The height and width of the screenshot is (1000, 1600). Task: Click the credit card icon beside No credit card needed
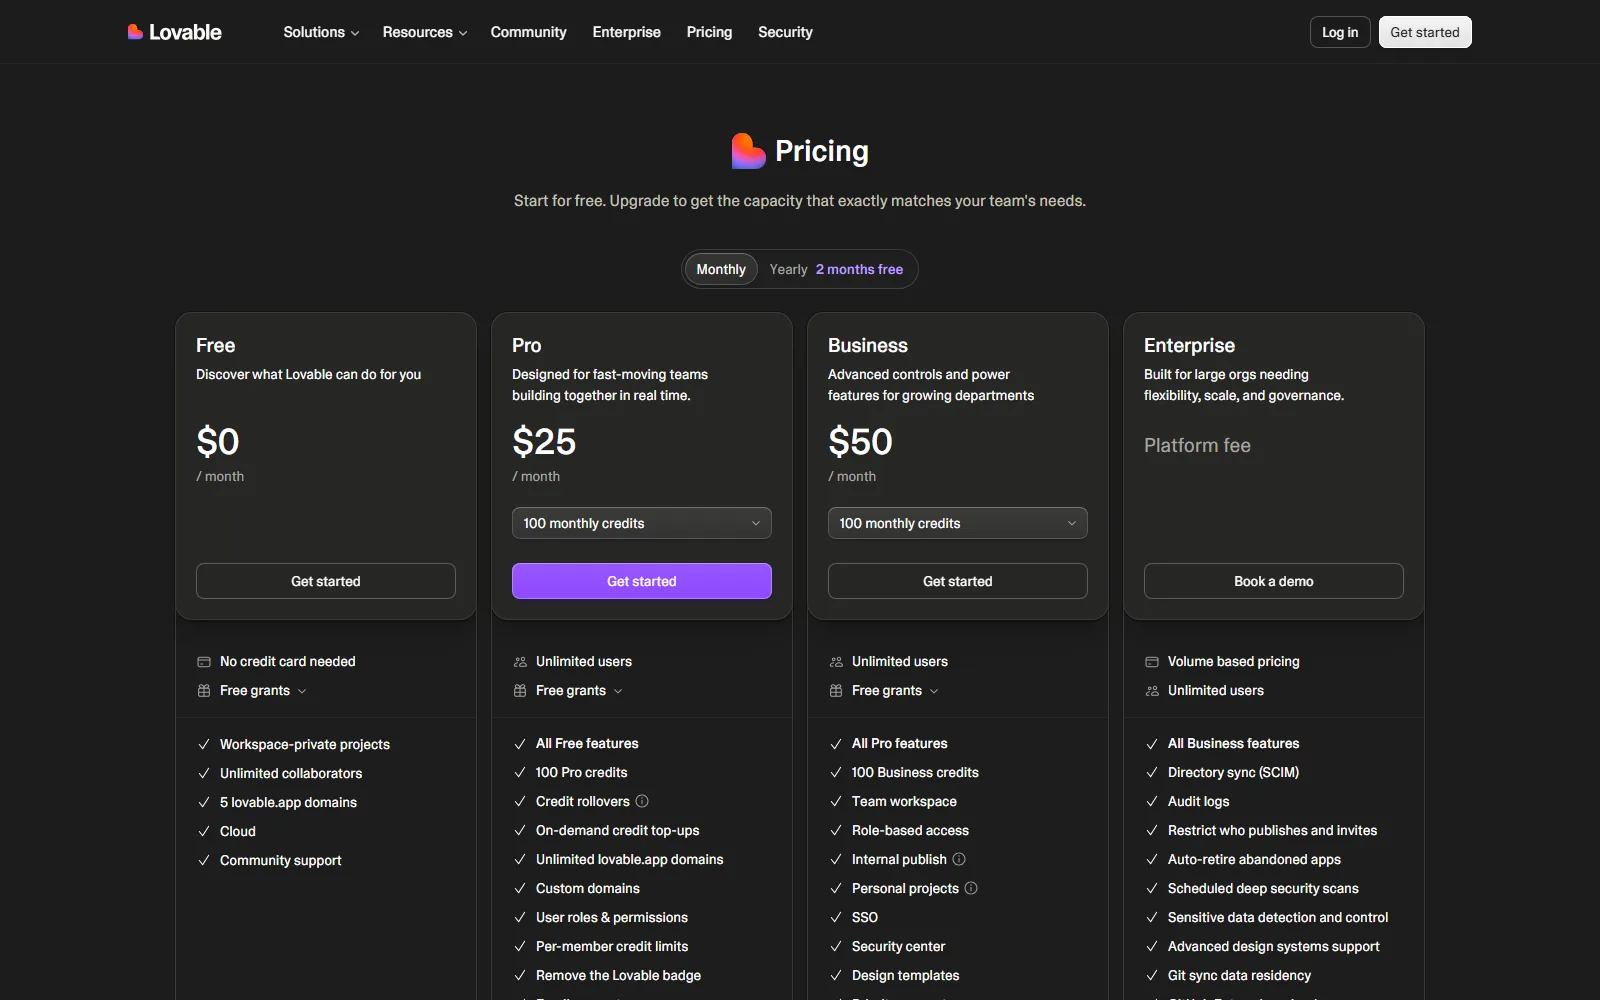pos(204,662)
